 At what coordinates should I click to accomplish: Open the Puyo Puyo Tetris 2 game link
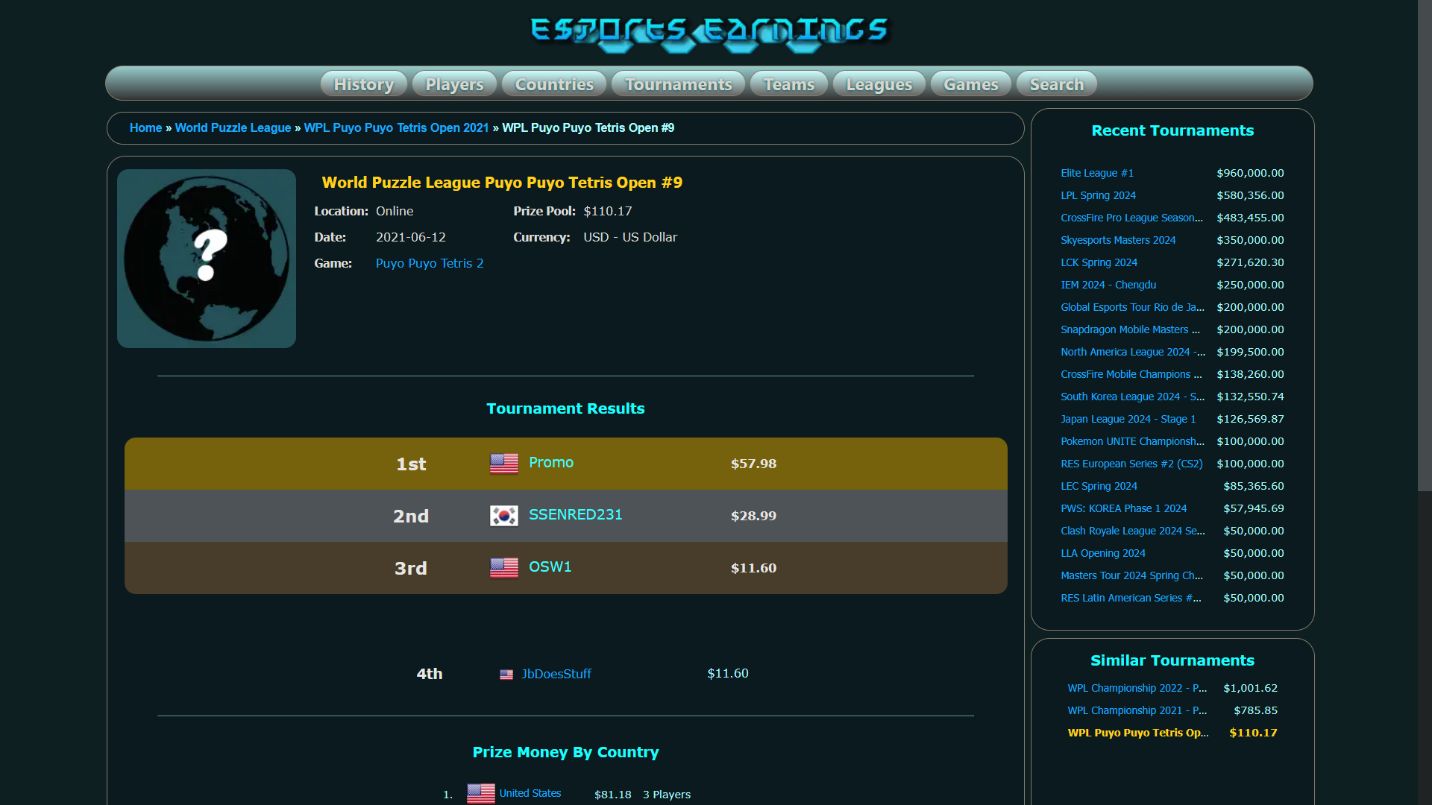(429, 263)
